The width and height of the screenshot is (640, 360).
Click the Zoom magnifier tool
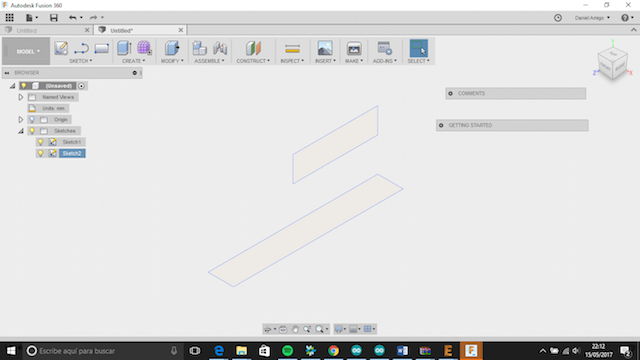coord(319,329)
